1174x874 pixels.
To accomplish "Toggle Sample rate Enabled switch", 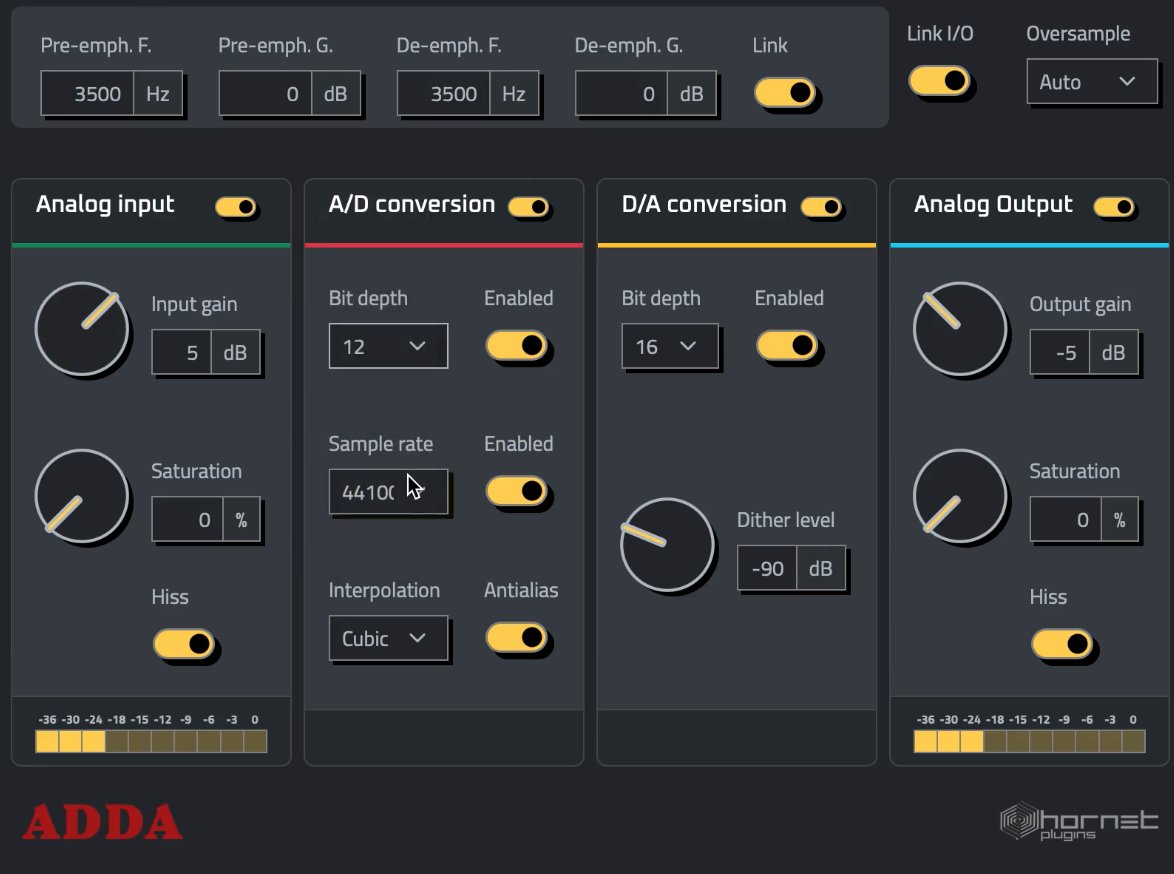I will (x=517, y=491).
